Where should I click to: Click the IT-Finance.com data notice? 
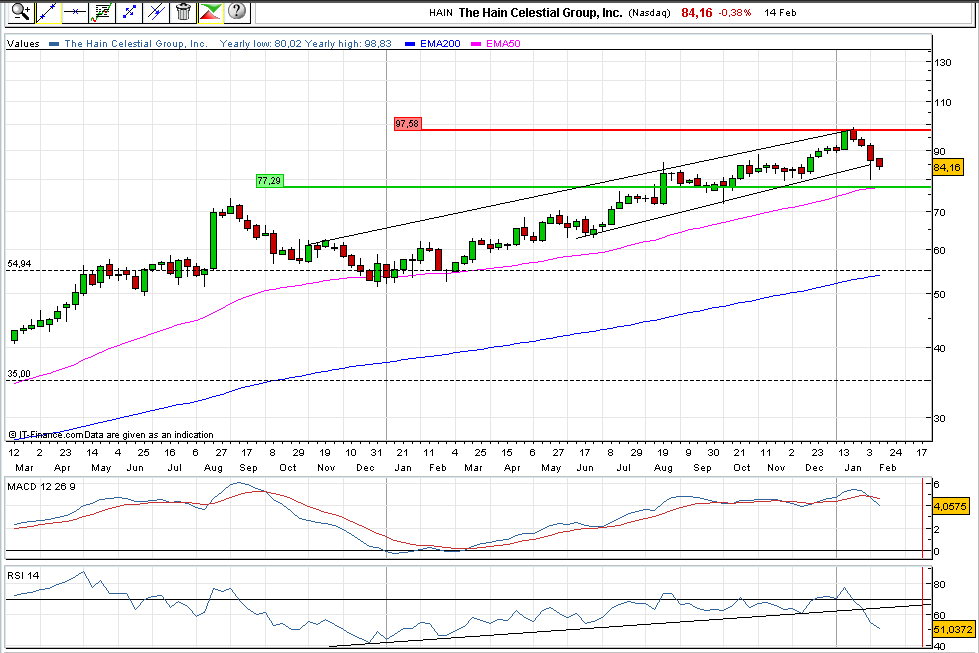[111, 435]
